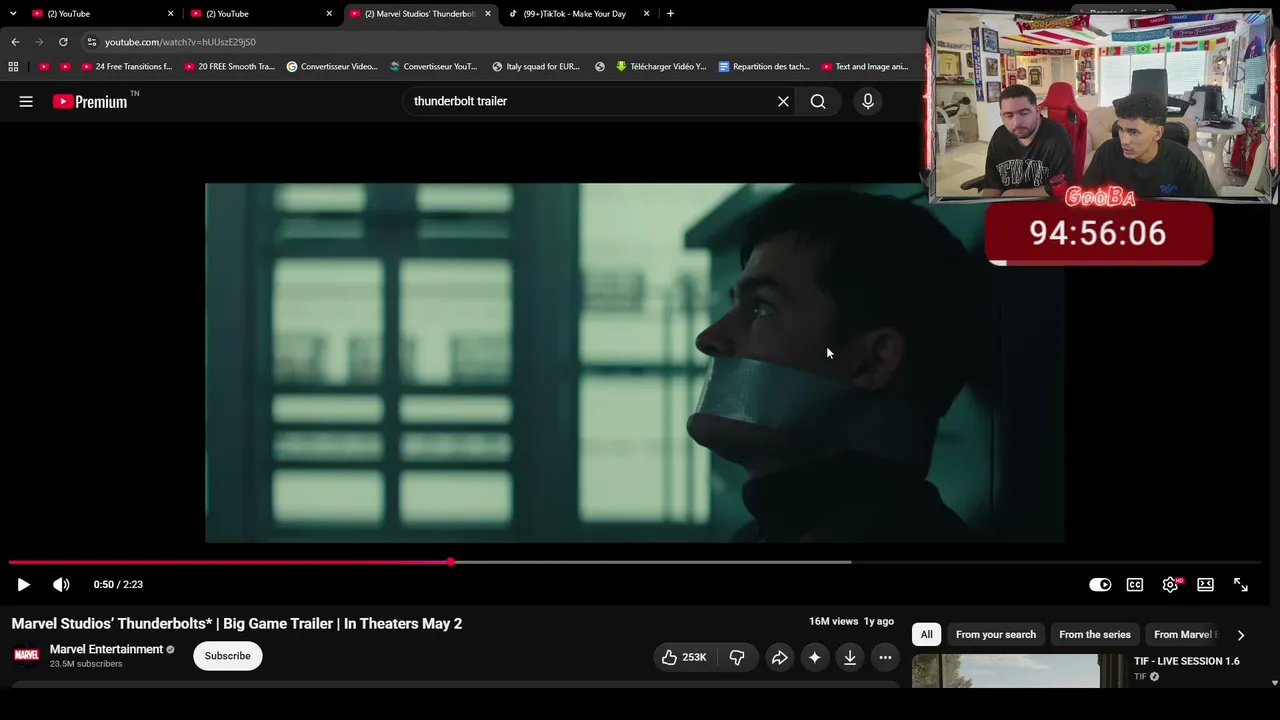Open the sparkle Ask button
Image resolution: width=1280 pixels, height=720 pixels.
[815, 657]
